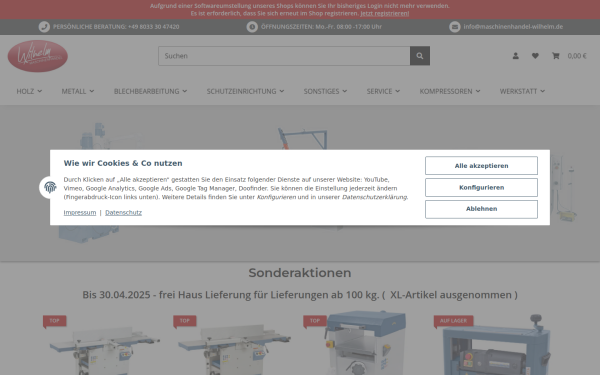
Task: Click the fingerprint cookie settings icon
Action: 50,188
